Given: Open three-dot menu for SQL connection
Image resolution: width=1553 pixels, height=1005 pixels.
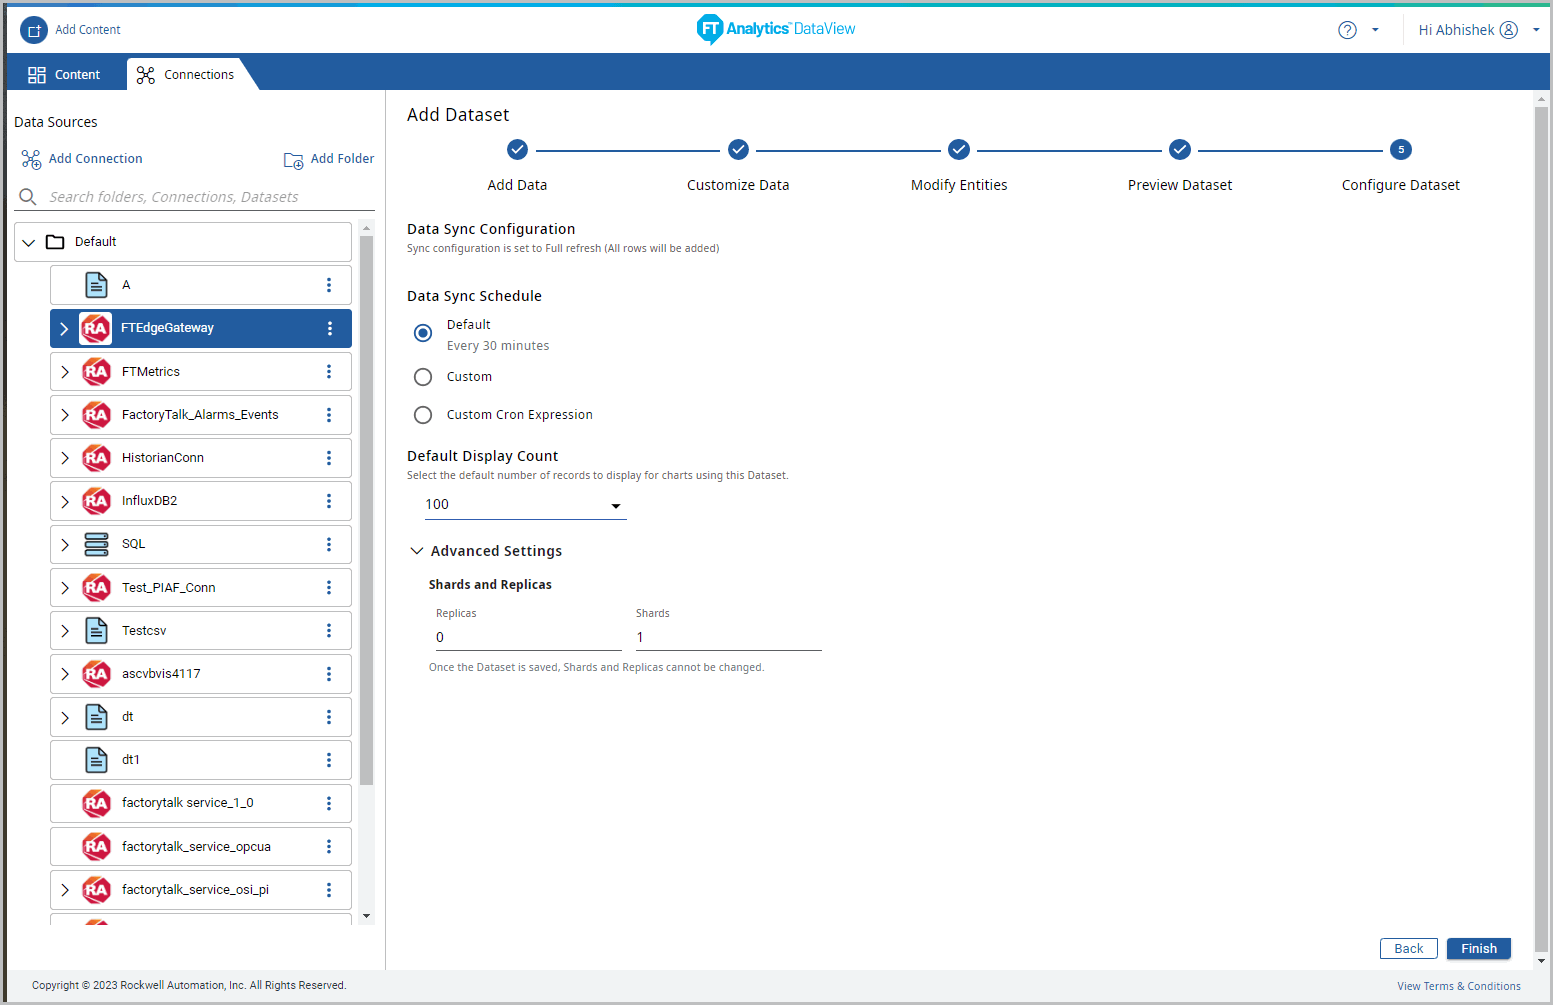Looking at the screenshot, I should (329, 545).
